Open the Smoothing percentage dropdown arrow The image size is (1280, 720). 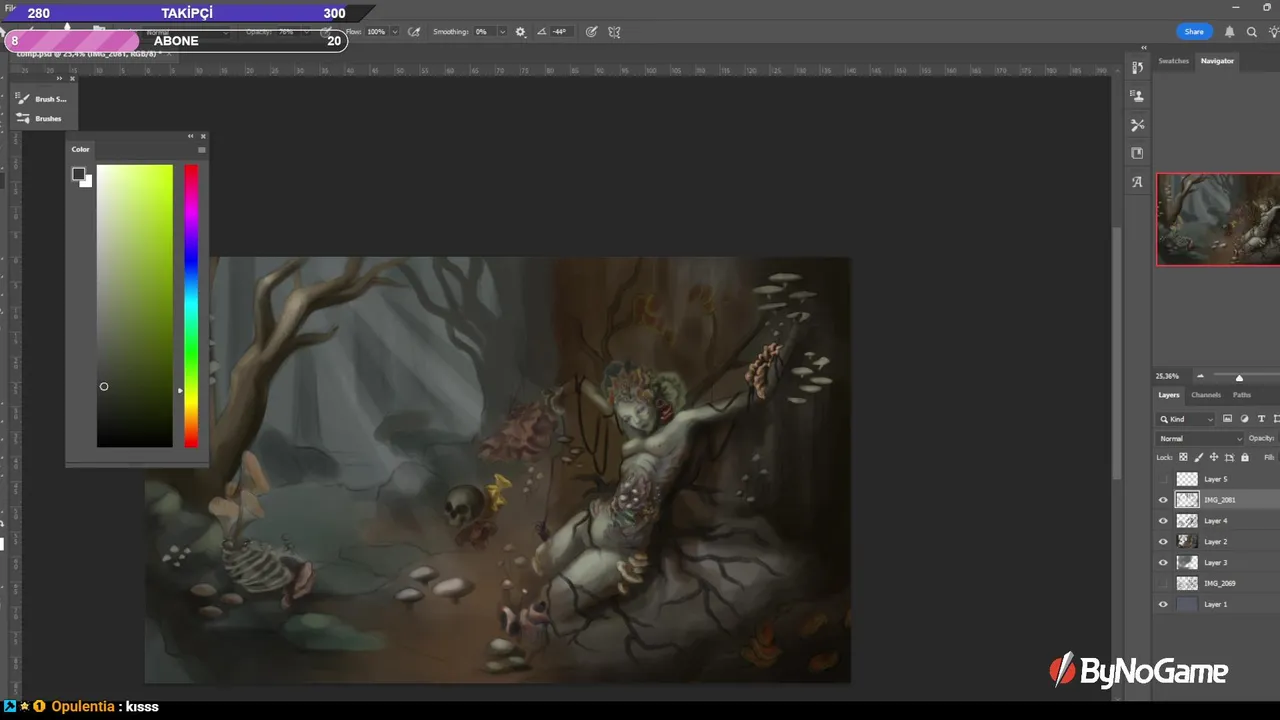tap(502, 32)
